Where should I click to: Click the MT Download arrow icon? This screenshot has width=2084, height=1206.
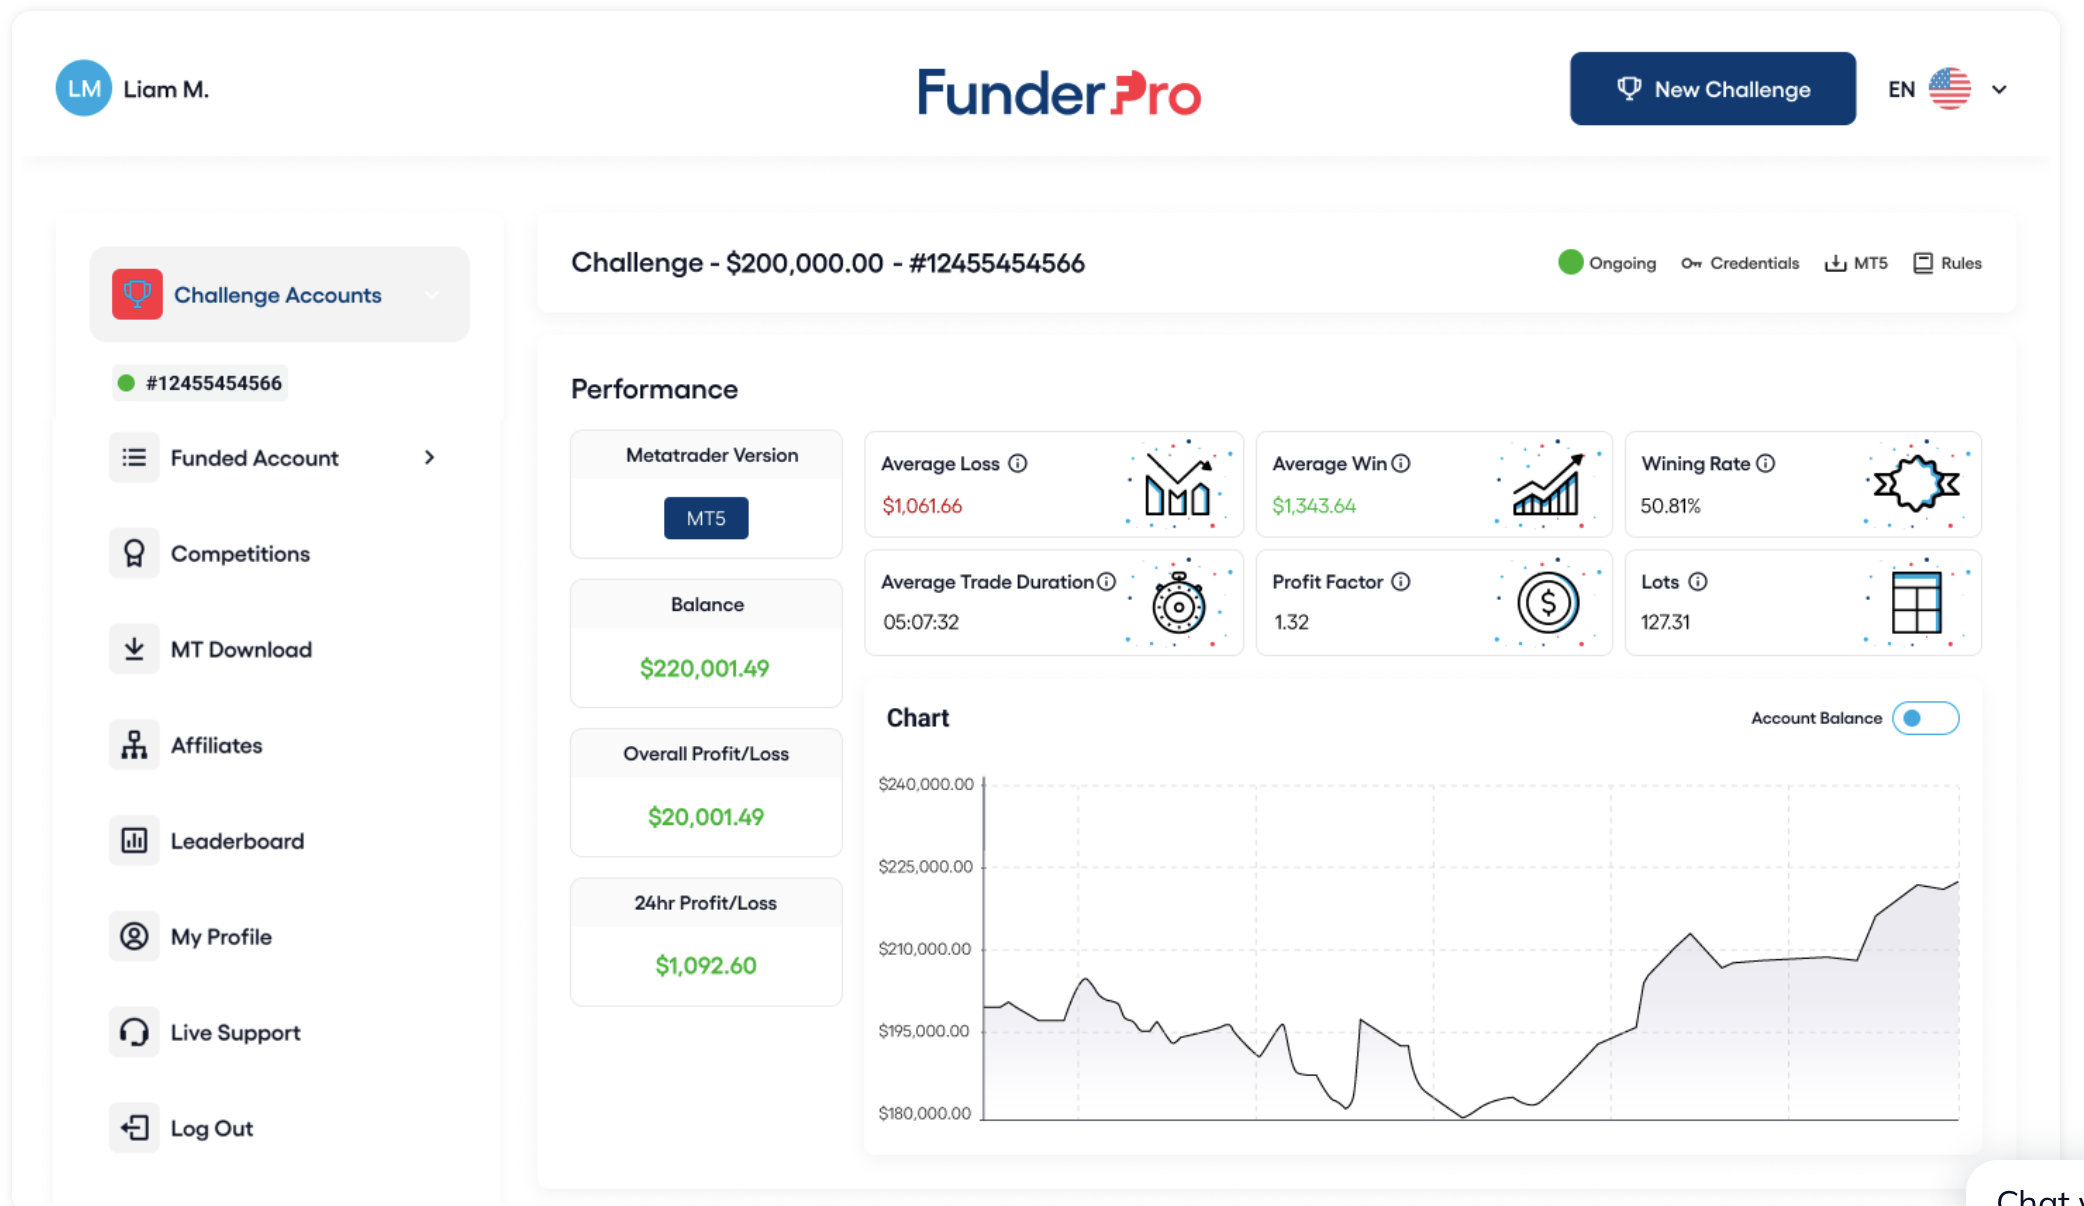[134, 649]
